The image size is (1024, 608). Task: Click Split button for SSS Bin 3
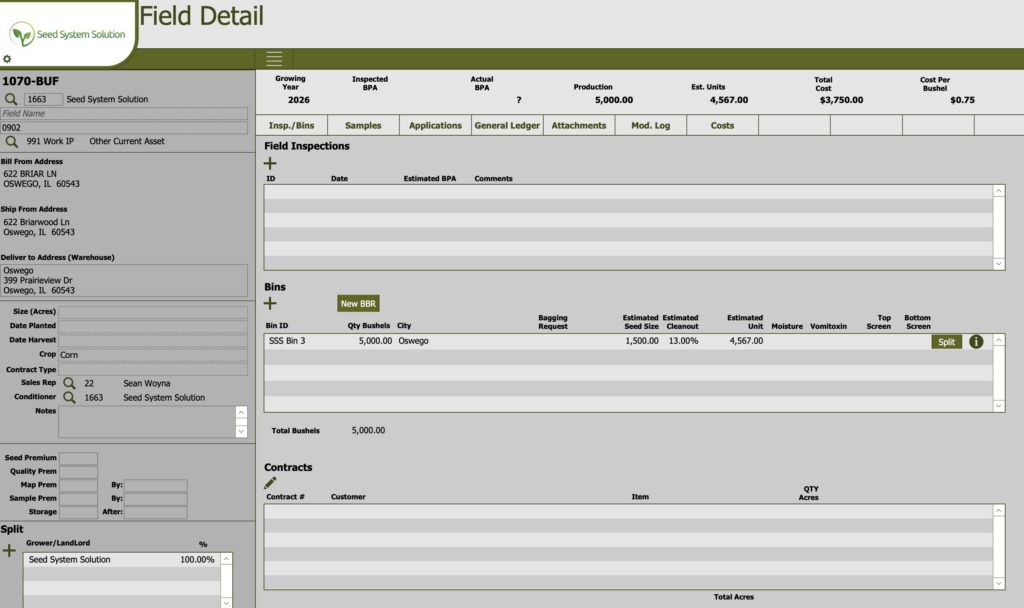tap(946, 341)
